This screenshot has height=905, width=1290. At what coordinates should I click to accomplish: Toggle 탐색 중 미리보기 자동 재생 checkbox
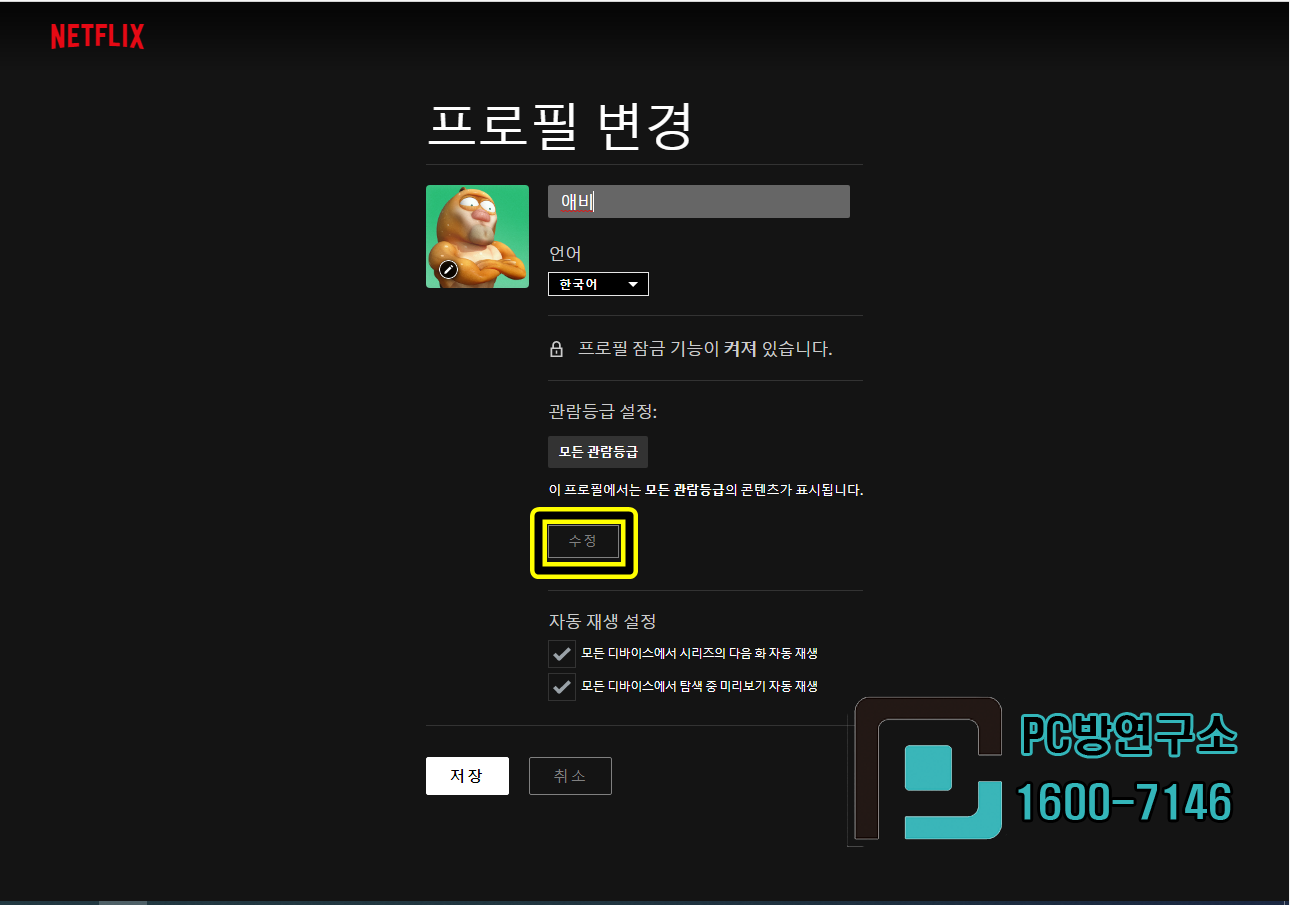point(562,687)
